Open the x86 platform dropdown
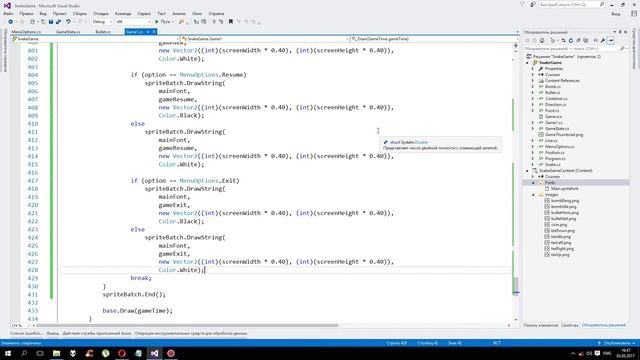Viewport: 640px width, 360px height. point(133,22)
